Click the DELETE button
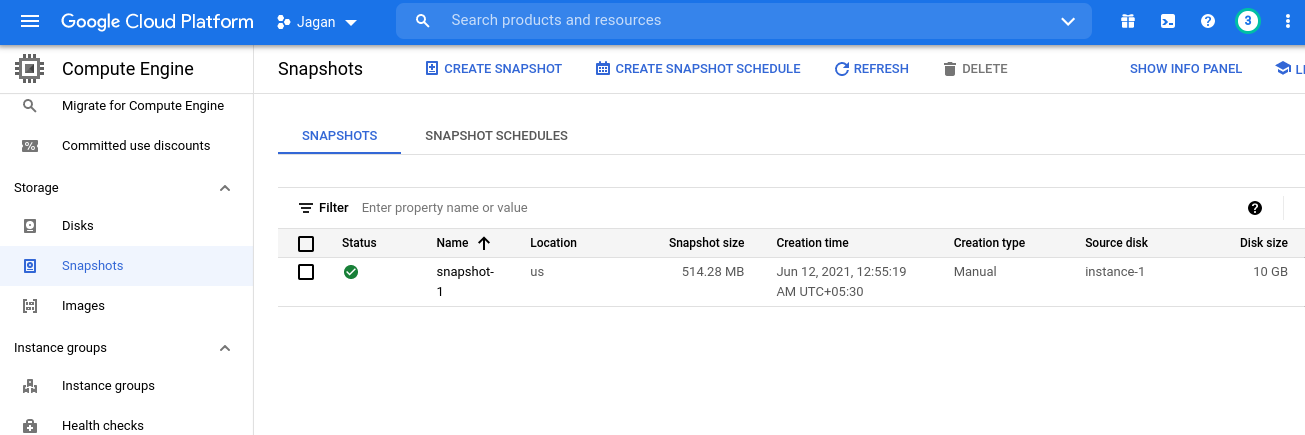1305x435 pixels. coord(975,69)
